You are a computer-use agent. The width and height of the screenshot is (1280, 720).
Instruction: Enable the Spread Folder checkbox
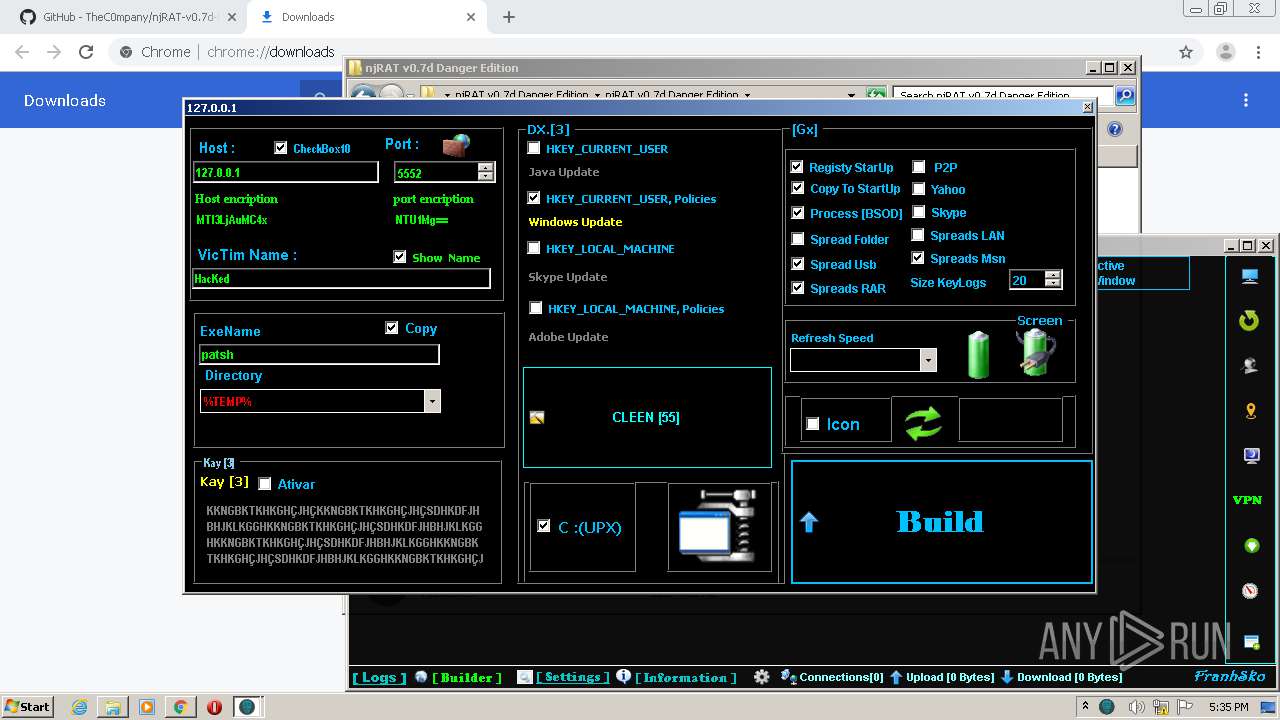point(798,239)
